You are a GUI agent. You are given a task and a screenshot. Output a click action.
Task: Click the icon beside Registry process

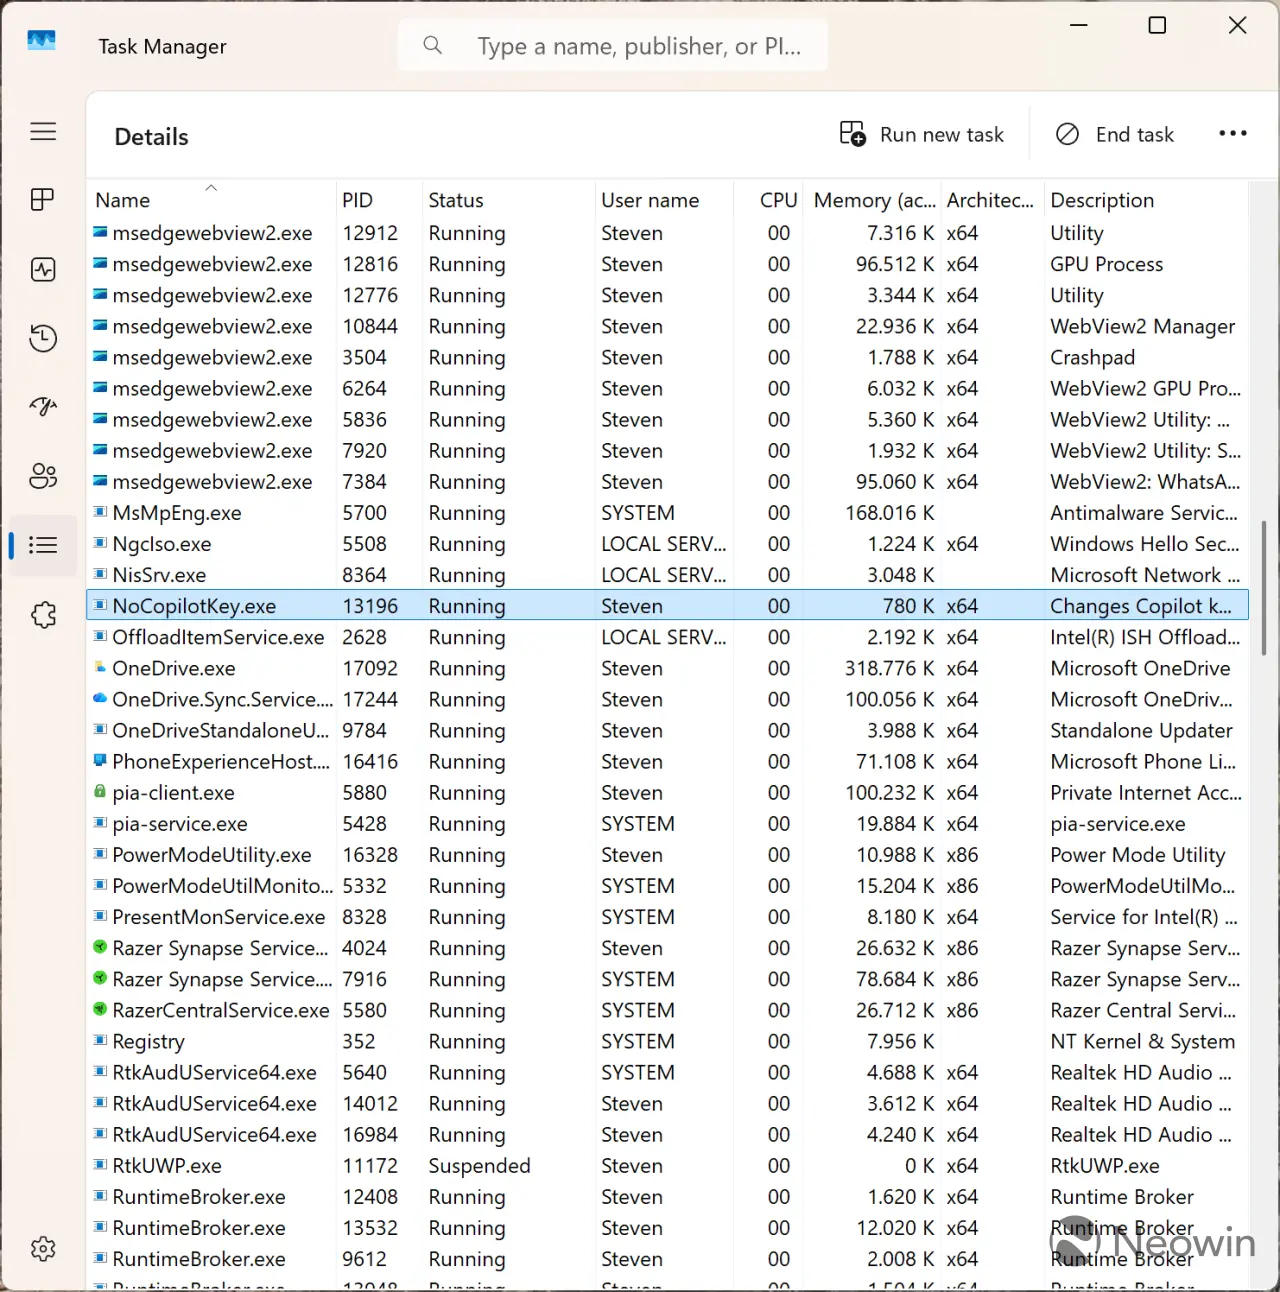pyautogui.click(x=100, y=1040)
